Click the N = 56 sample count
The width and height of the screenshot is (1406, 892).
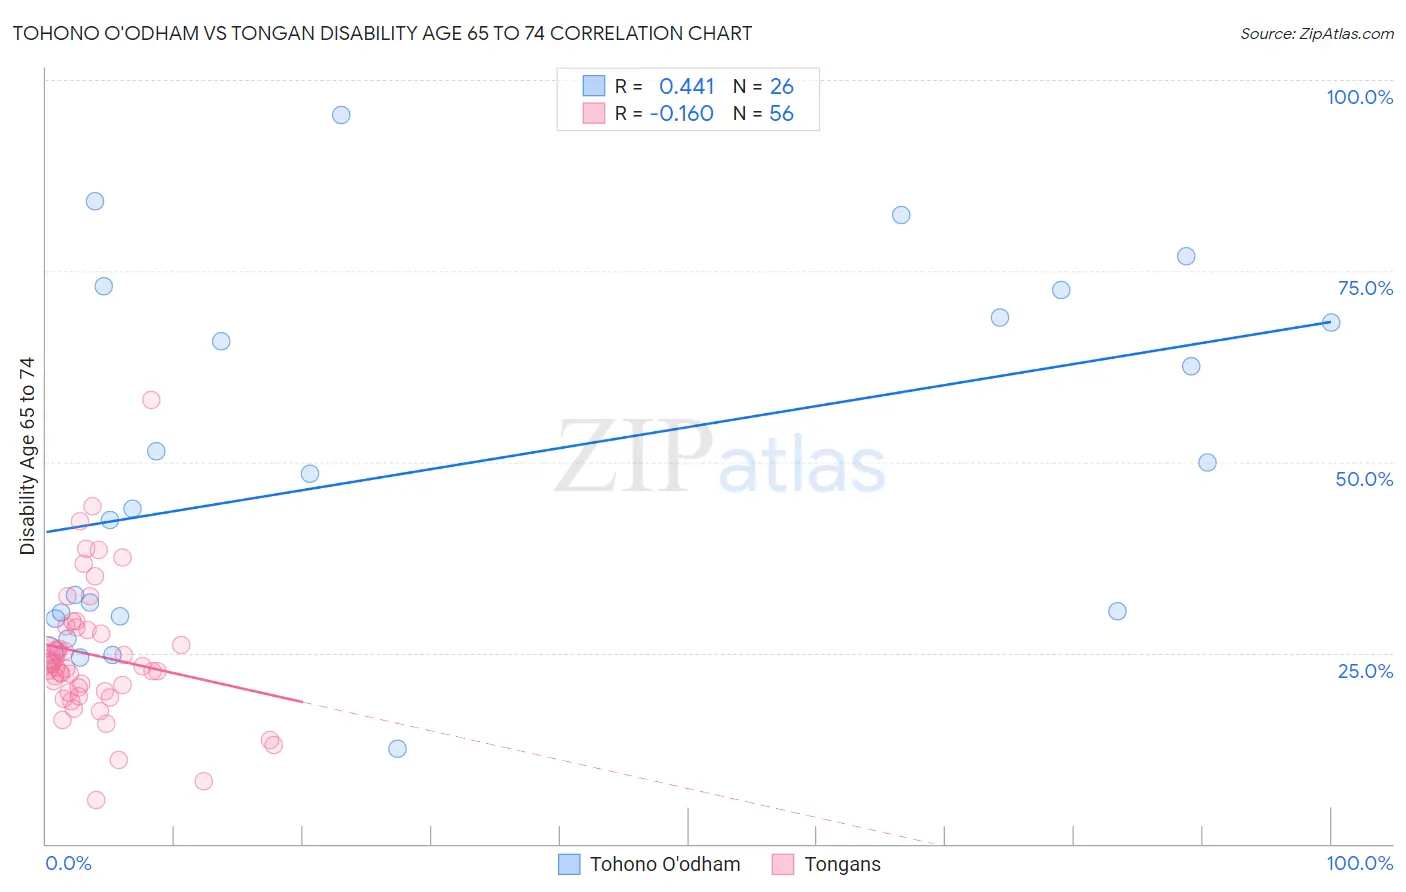763,113
